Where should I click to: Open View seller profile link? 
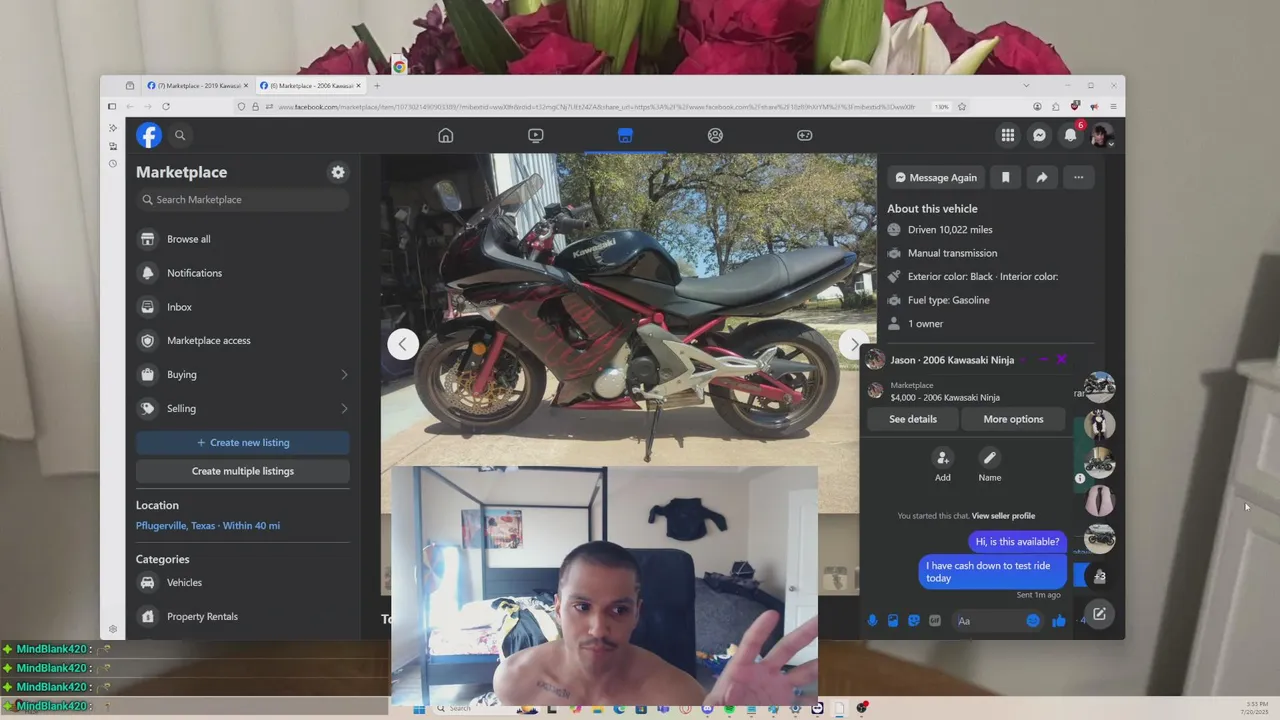[1003, 516]
